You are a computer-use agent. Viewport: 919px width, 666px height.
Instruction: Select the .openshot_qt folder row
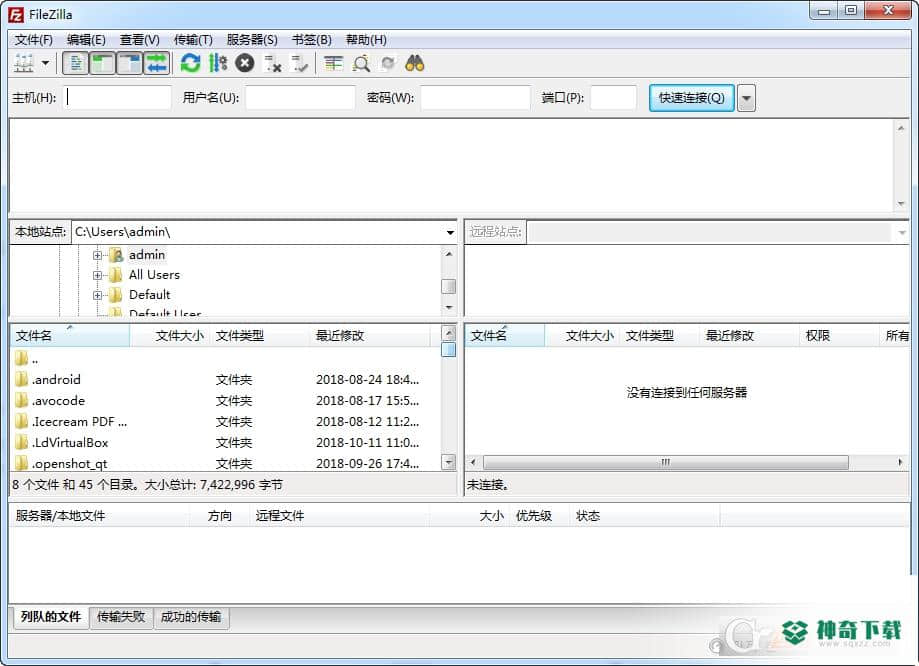tap(225, 463)
